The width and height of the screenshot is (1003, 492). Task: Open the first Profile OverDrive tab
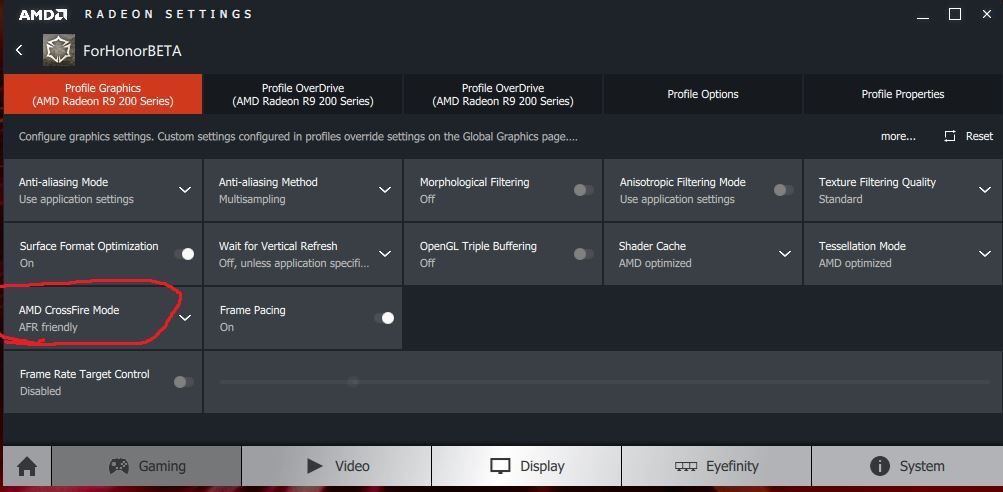pyautogui.click(x=303, y=94)
